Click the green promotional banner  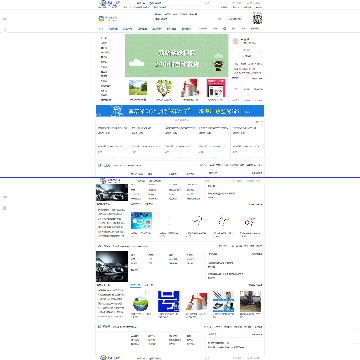(177, 56)
